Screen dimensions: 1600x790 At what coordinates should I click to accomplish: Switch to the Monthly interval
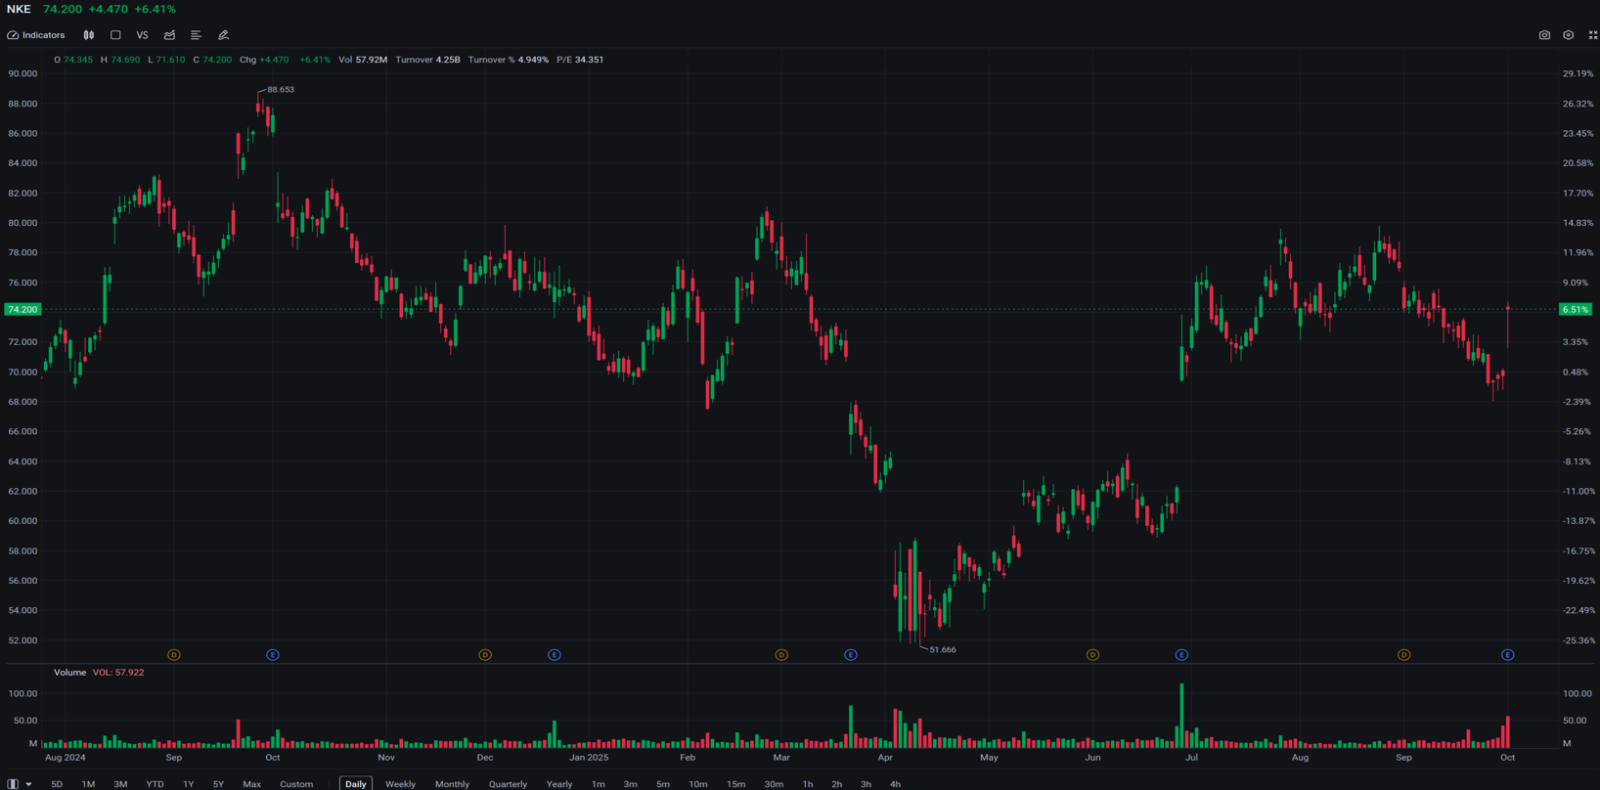click(452, 784)
